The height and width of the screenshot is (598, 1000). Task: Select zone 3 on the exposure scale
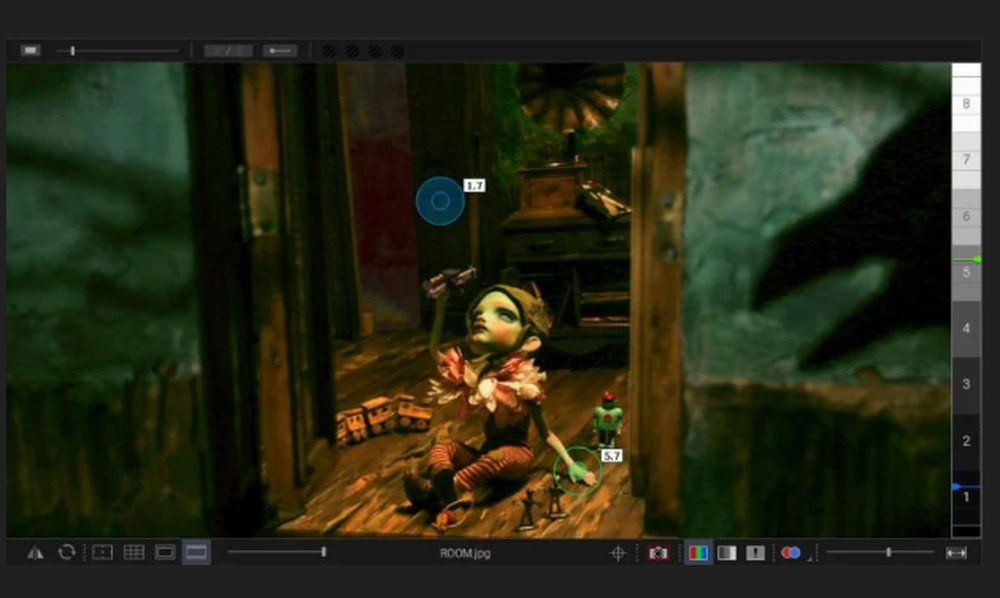(x=966, y=384)
